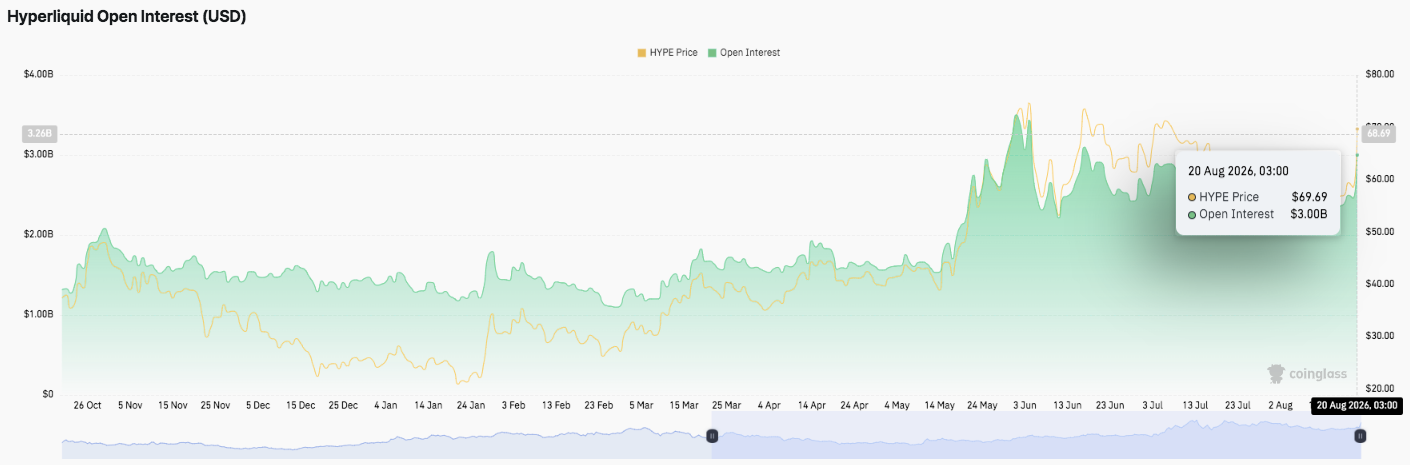Click the 3 Jun date tick
Viewport: 1410px width, 465px height.
click(x=1025, y=405)
